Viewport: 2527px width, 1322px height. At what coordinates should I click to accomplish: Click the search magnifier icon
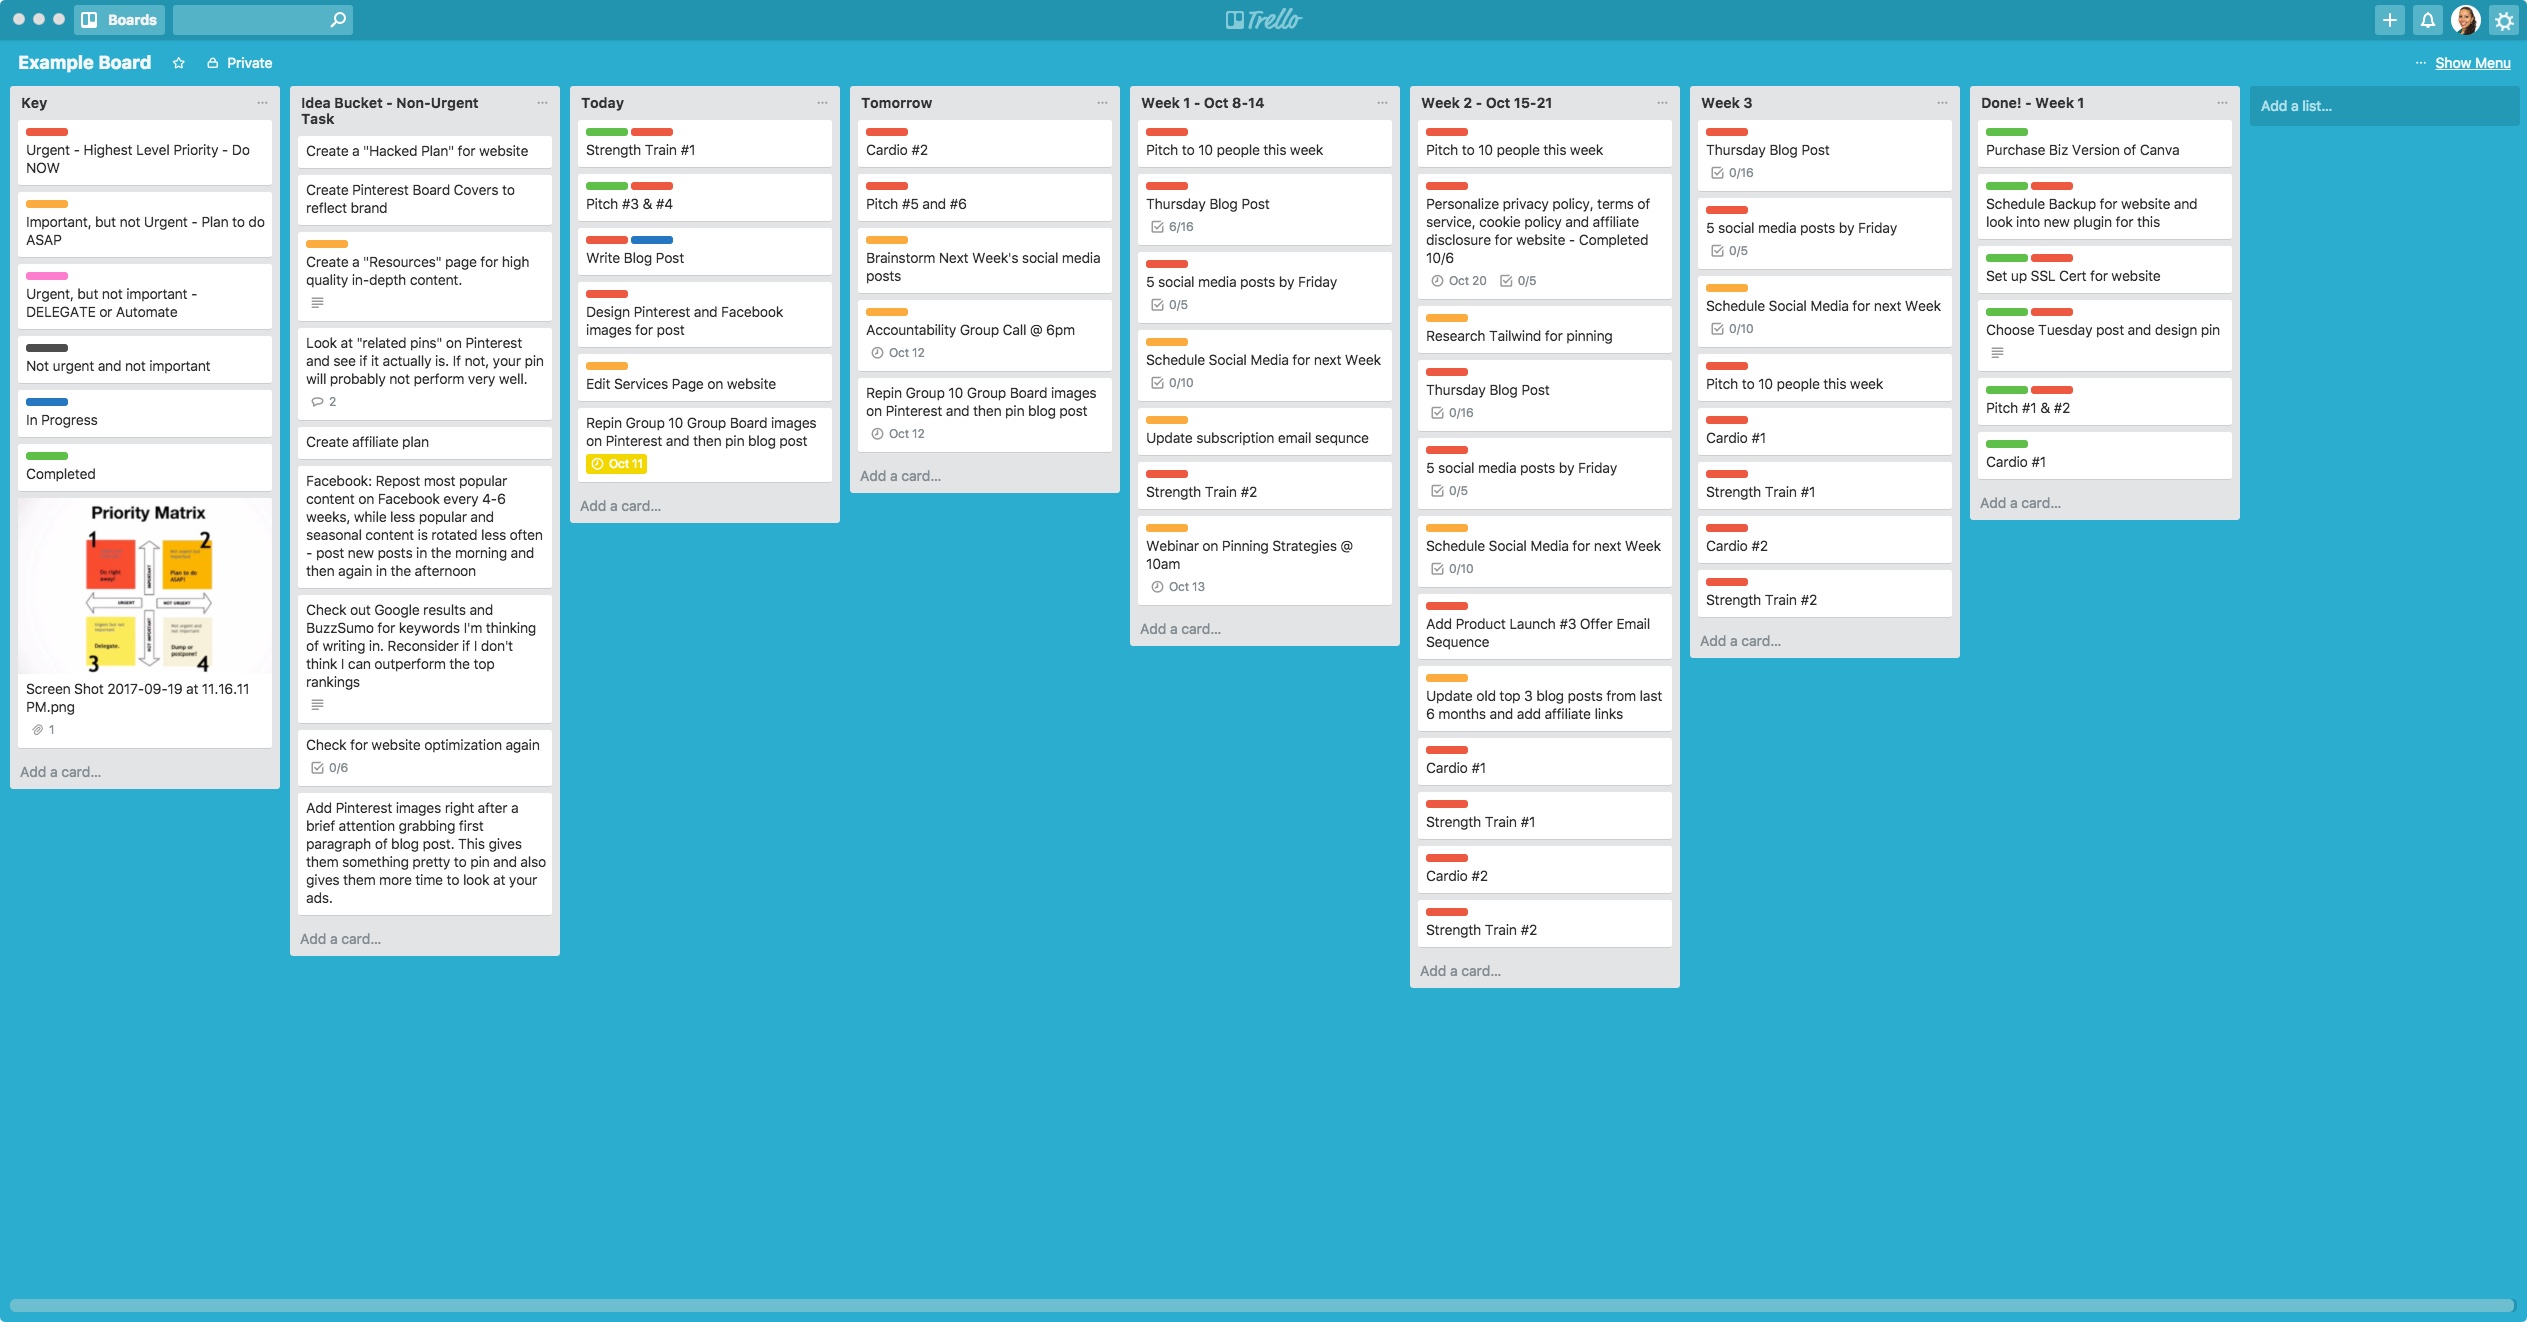pyautogui.click(x=338, y=19)
